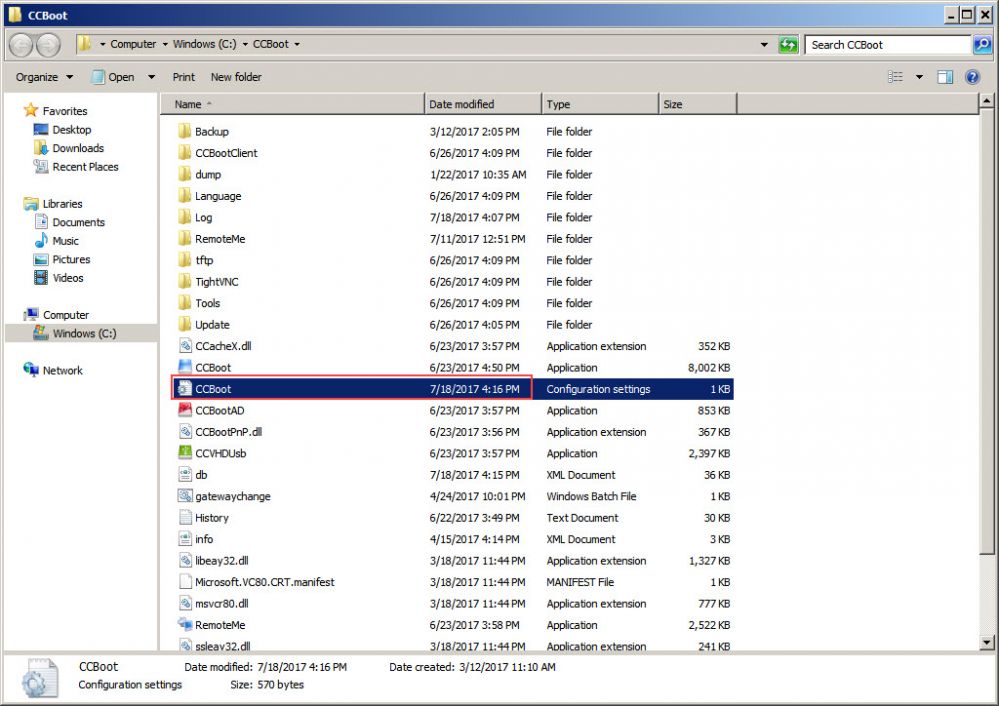Select the CCVHDUsb application icon
Viewport: 999px width, 706px height.
pyautogui.click(x=185, y=453)
